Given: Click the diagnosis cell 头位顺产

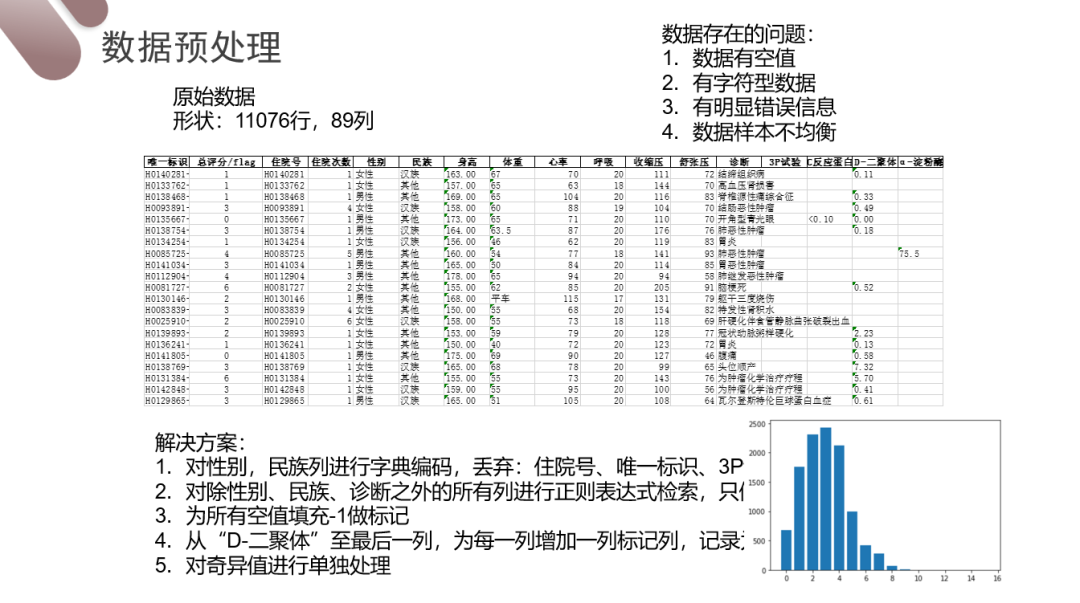Looking at the screenshot, I should click(737, 367).
